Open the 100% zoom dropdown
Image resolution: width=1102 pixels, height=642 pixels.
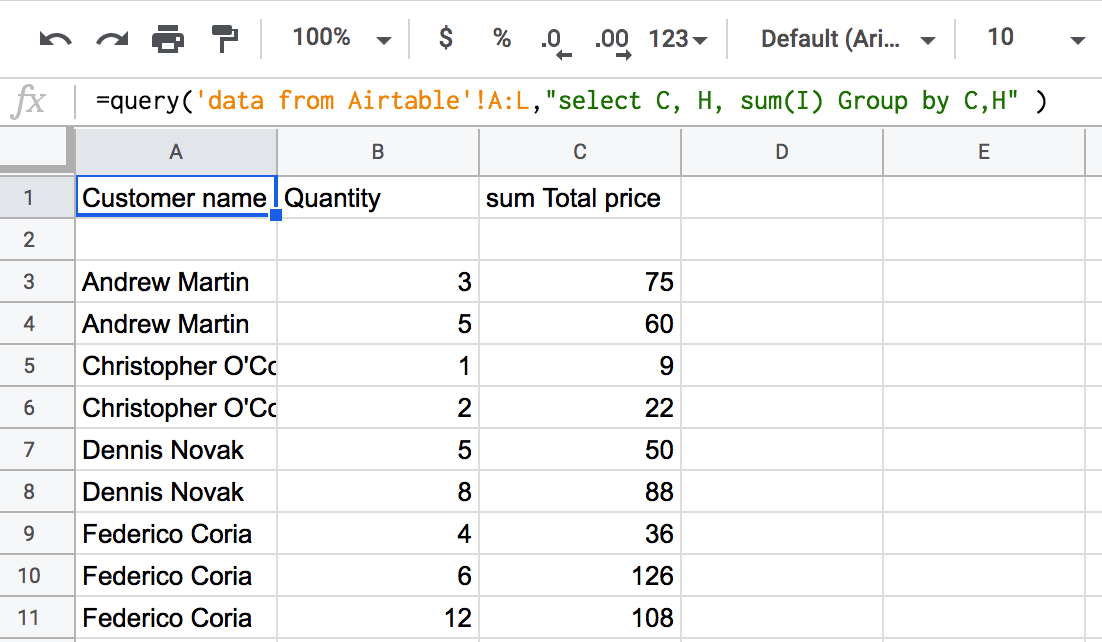click(x=342, y=38)
